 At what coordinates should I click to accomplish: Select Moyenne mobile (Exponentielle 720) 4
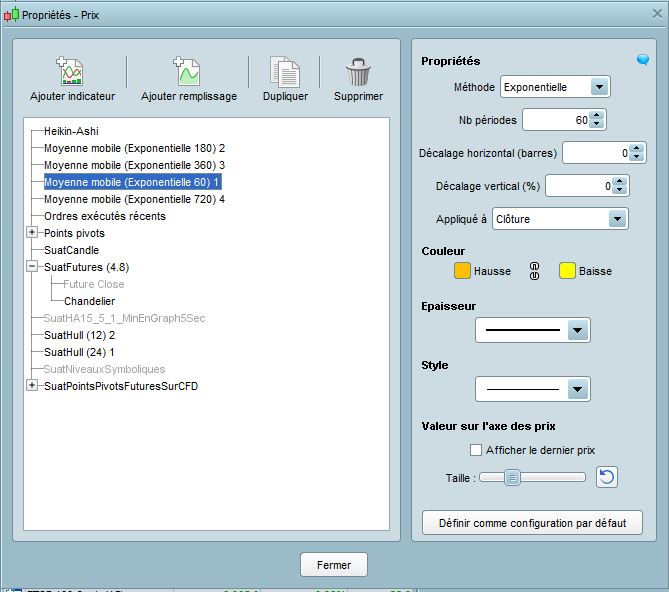(x=134, y=199)
